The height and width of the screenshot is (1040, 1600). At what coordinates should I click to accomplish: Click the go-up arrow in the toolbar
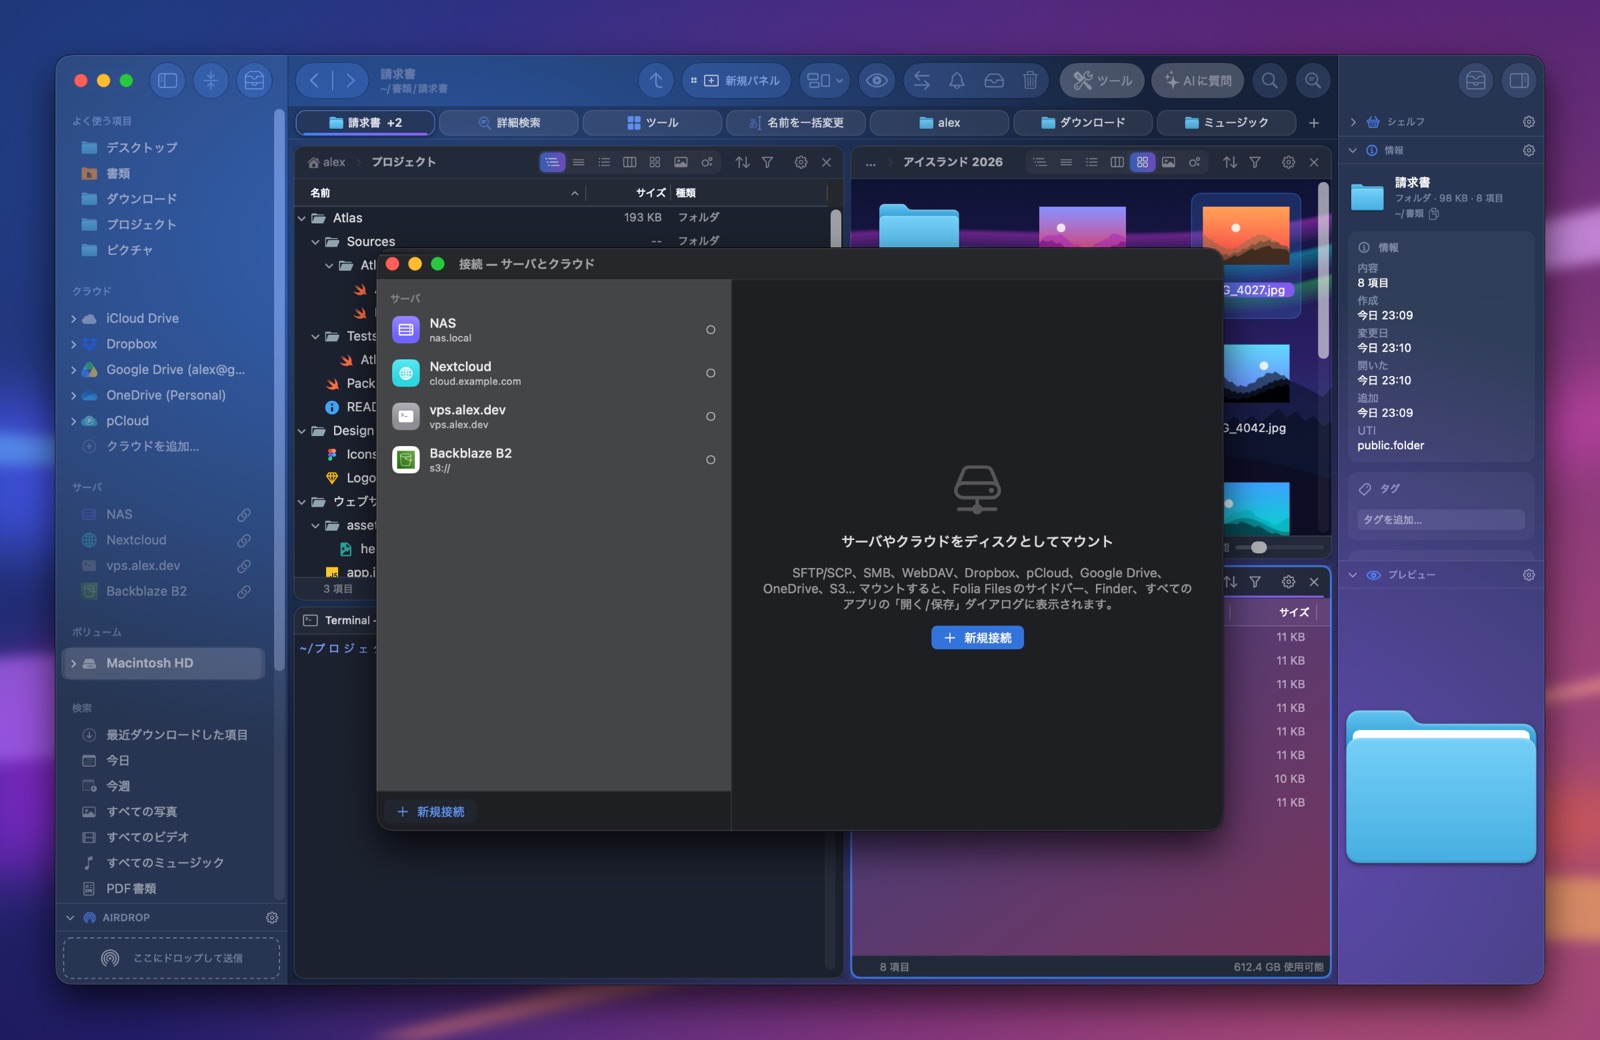tap(656, 81)
